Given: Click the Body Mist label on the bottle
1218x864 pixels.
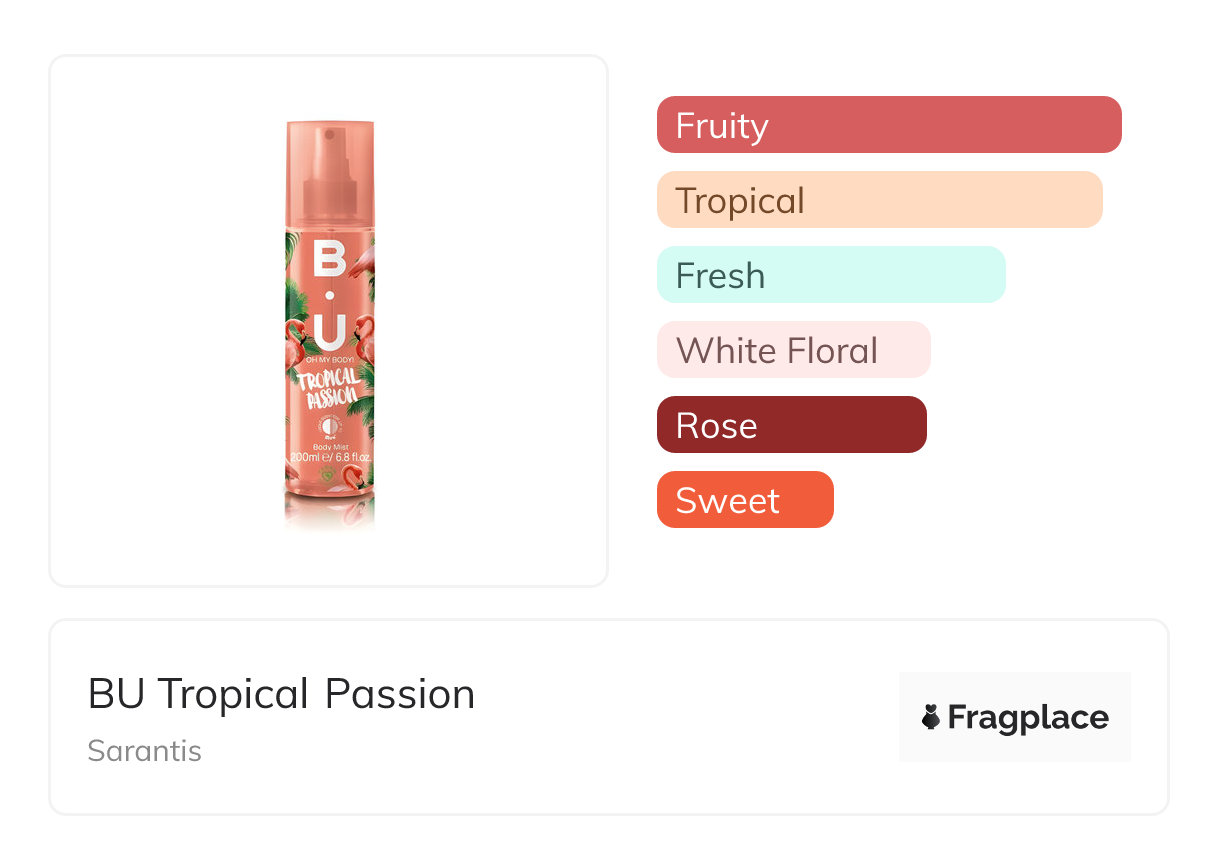Looking at the screenshot, I should pos(329,446).
